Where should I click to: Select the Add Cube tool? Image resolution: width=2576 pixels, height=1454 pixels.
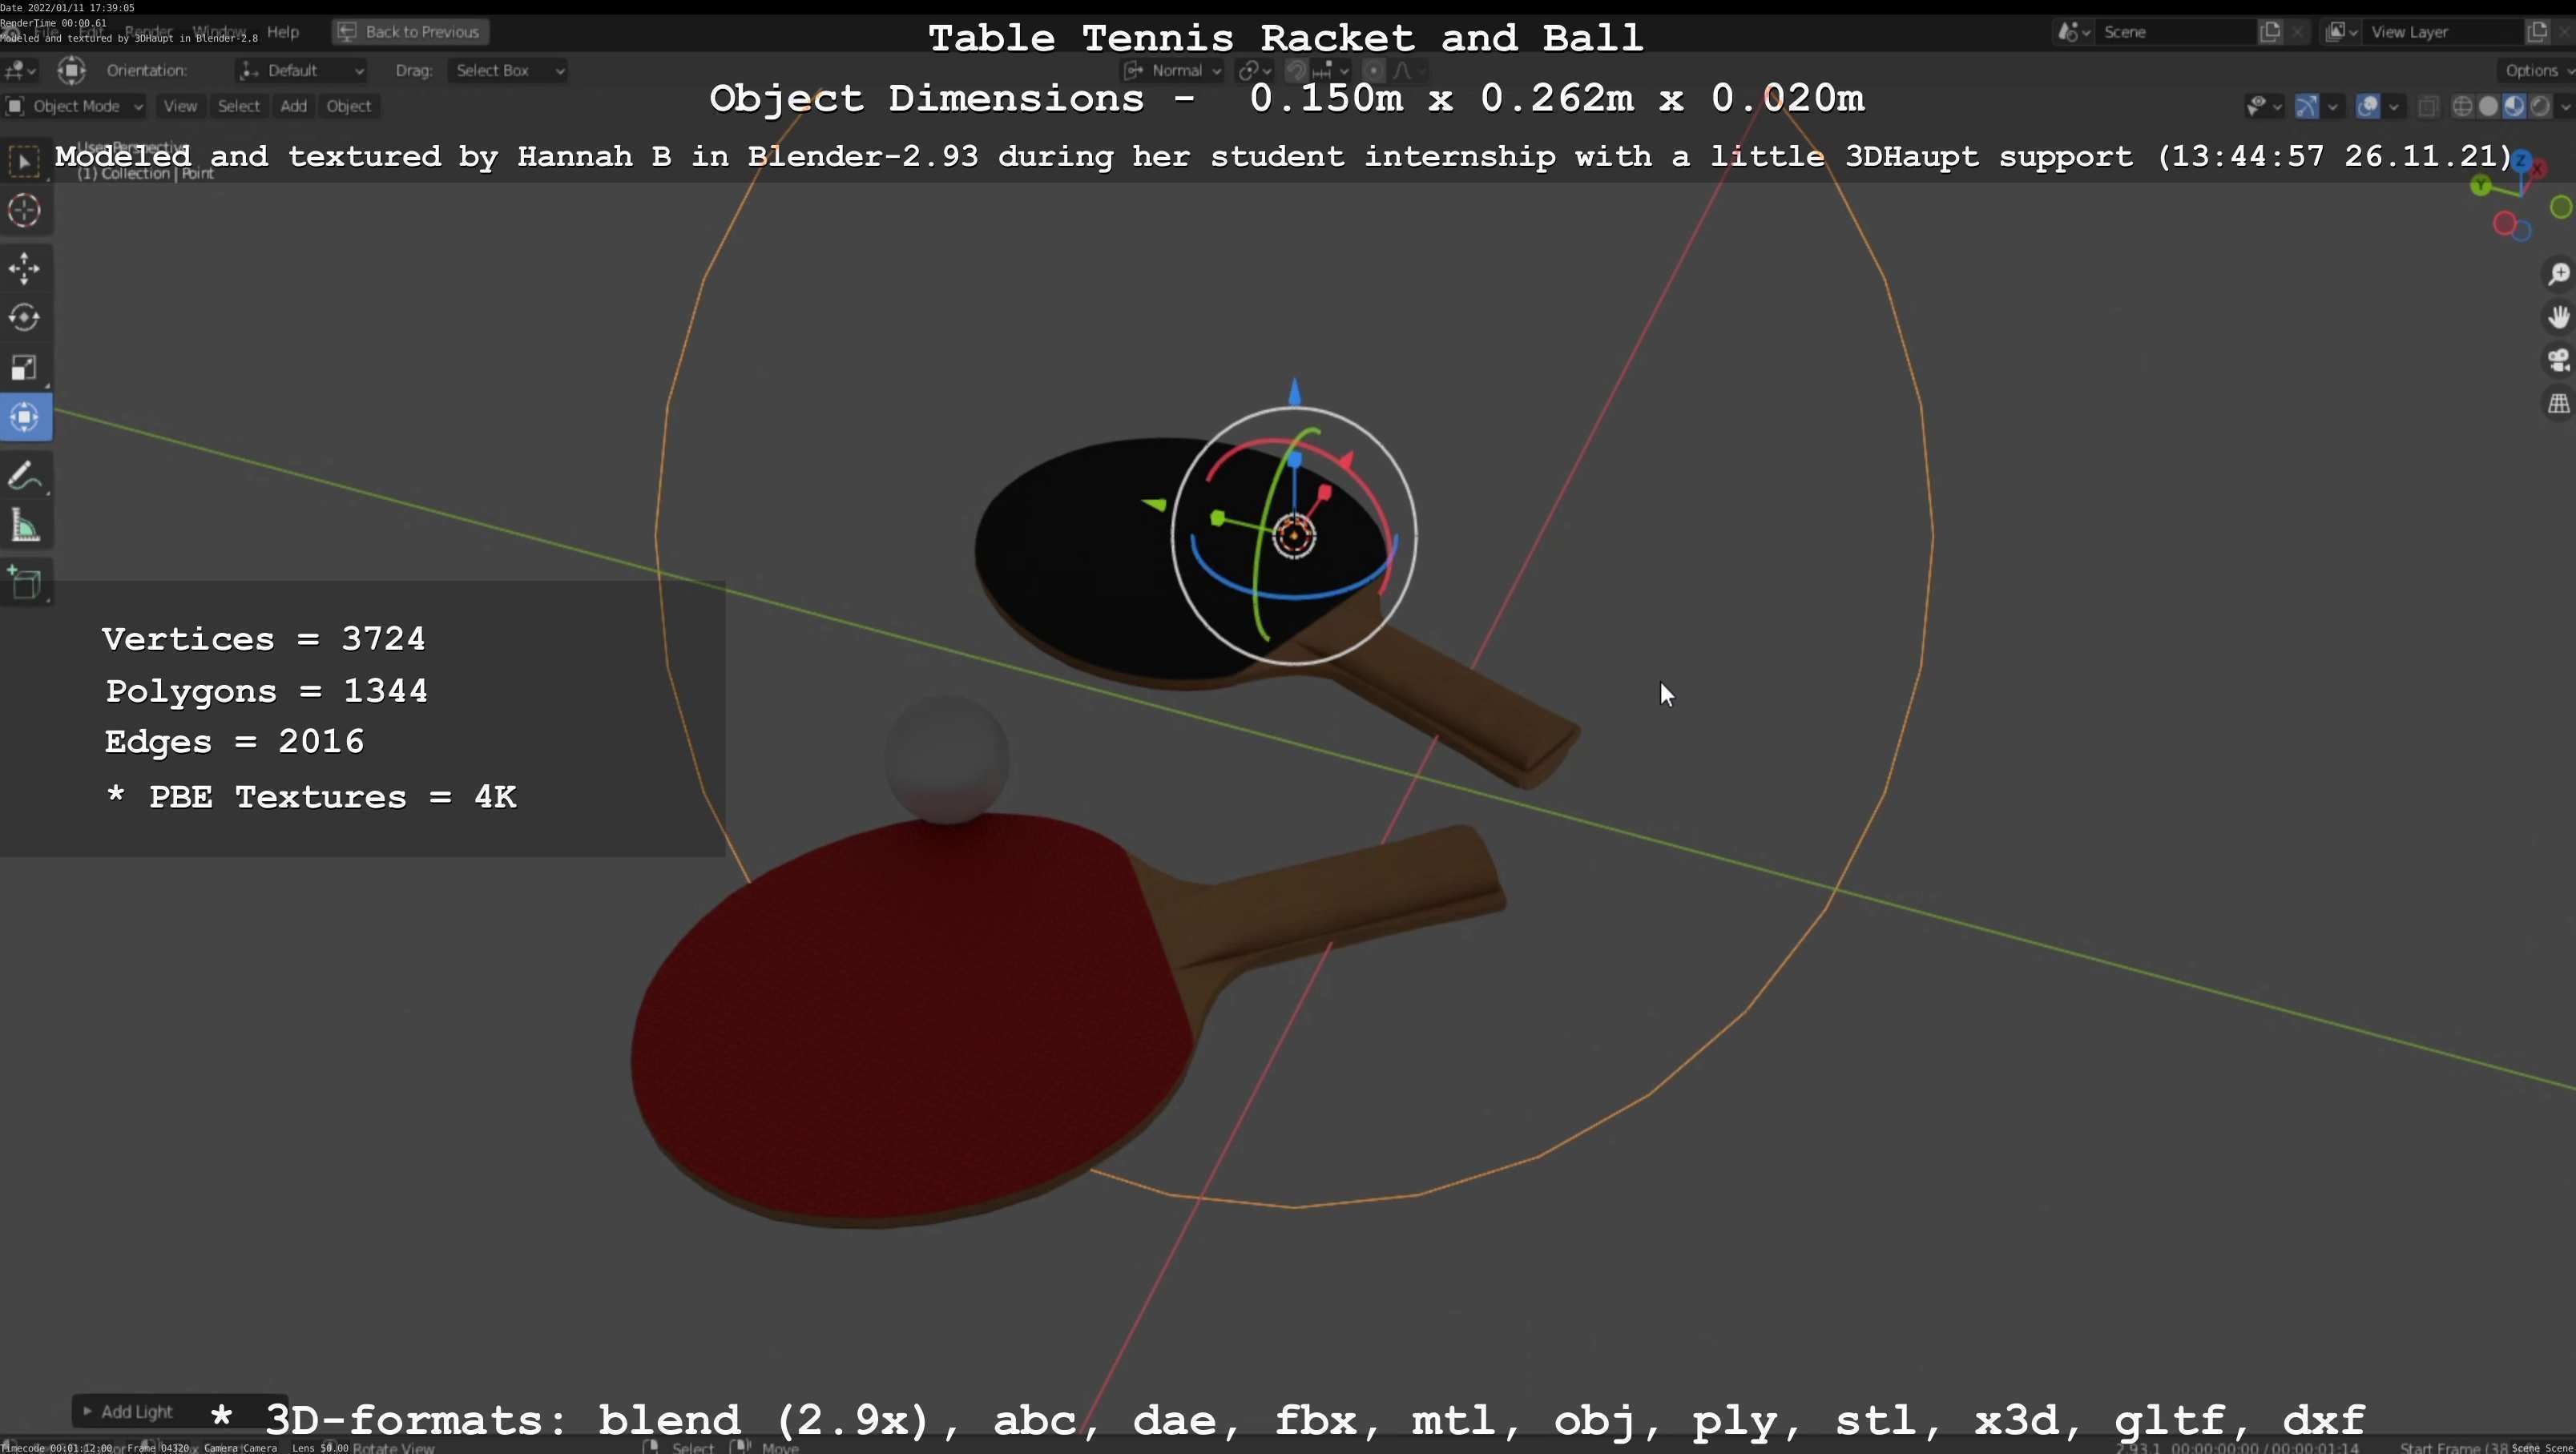pyautogui.click(x=25, y=583)
